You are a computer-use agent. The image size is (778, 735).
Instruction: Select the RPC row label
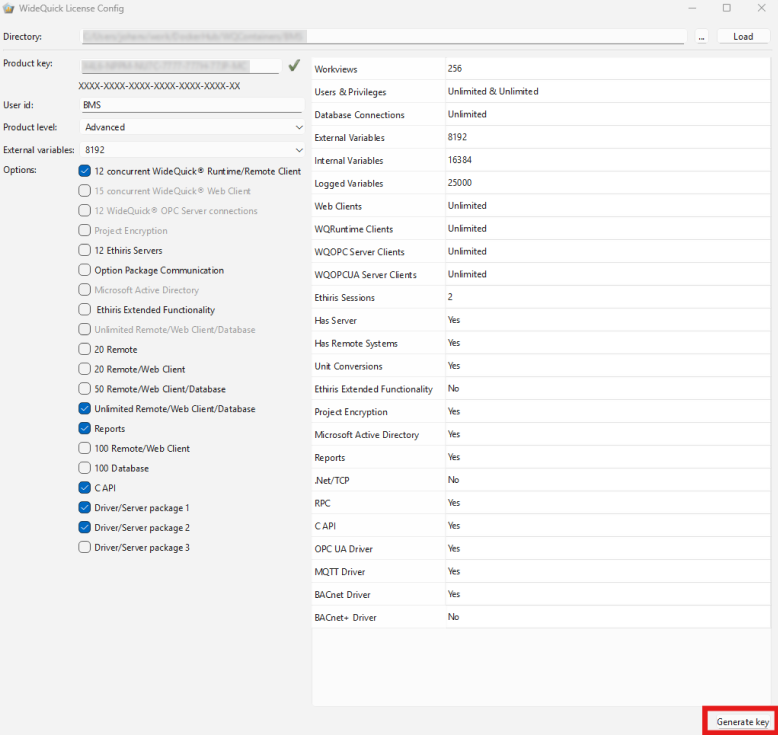click(322, 503)
